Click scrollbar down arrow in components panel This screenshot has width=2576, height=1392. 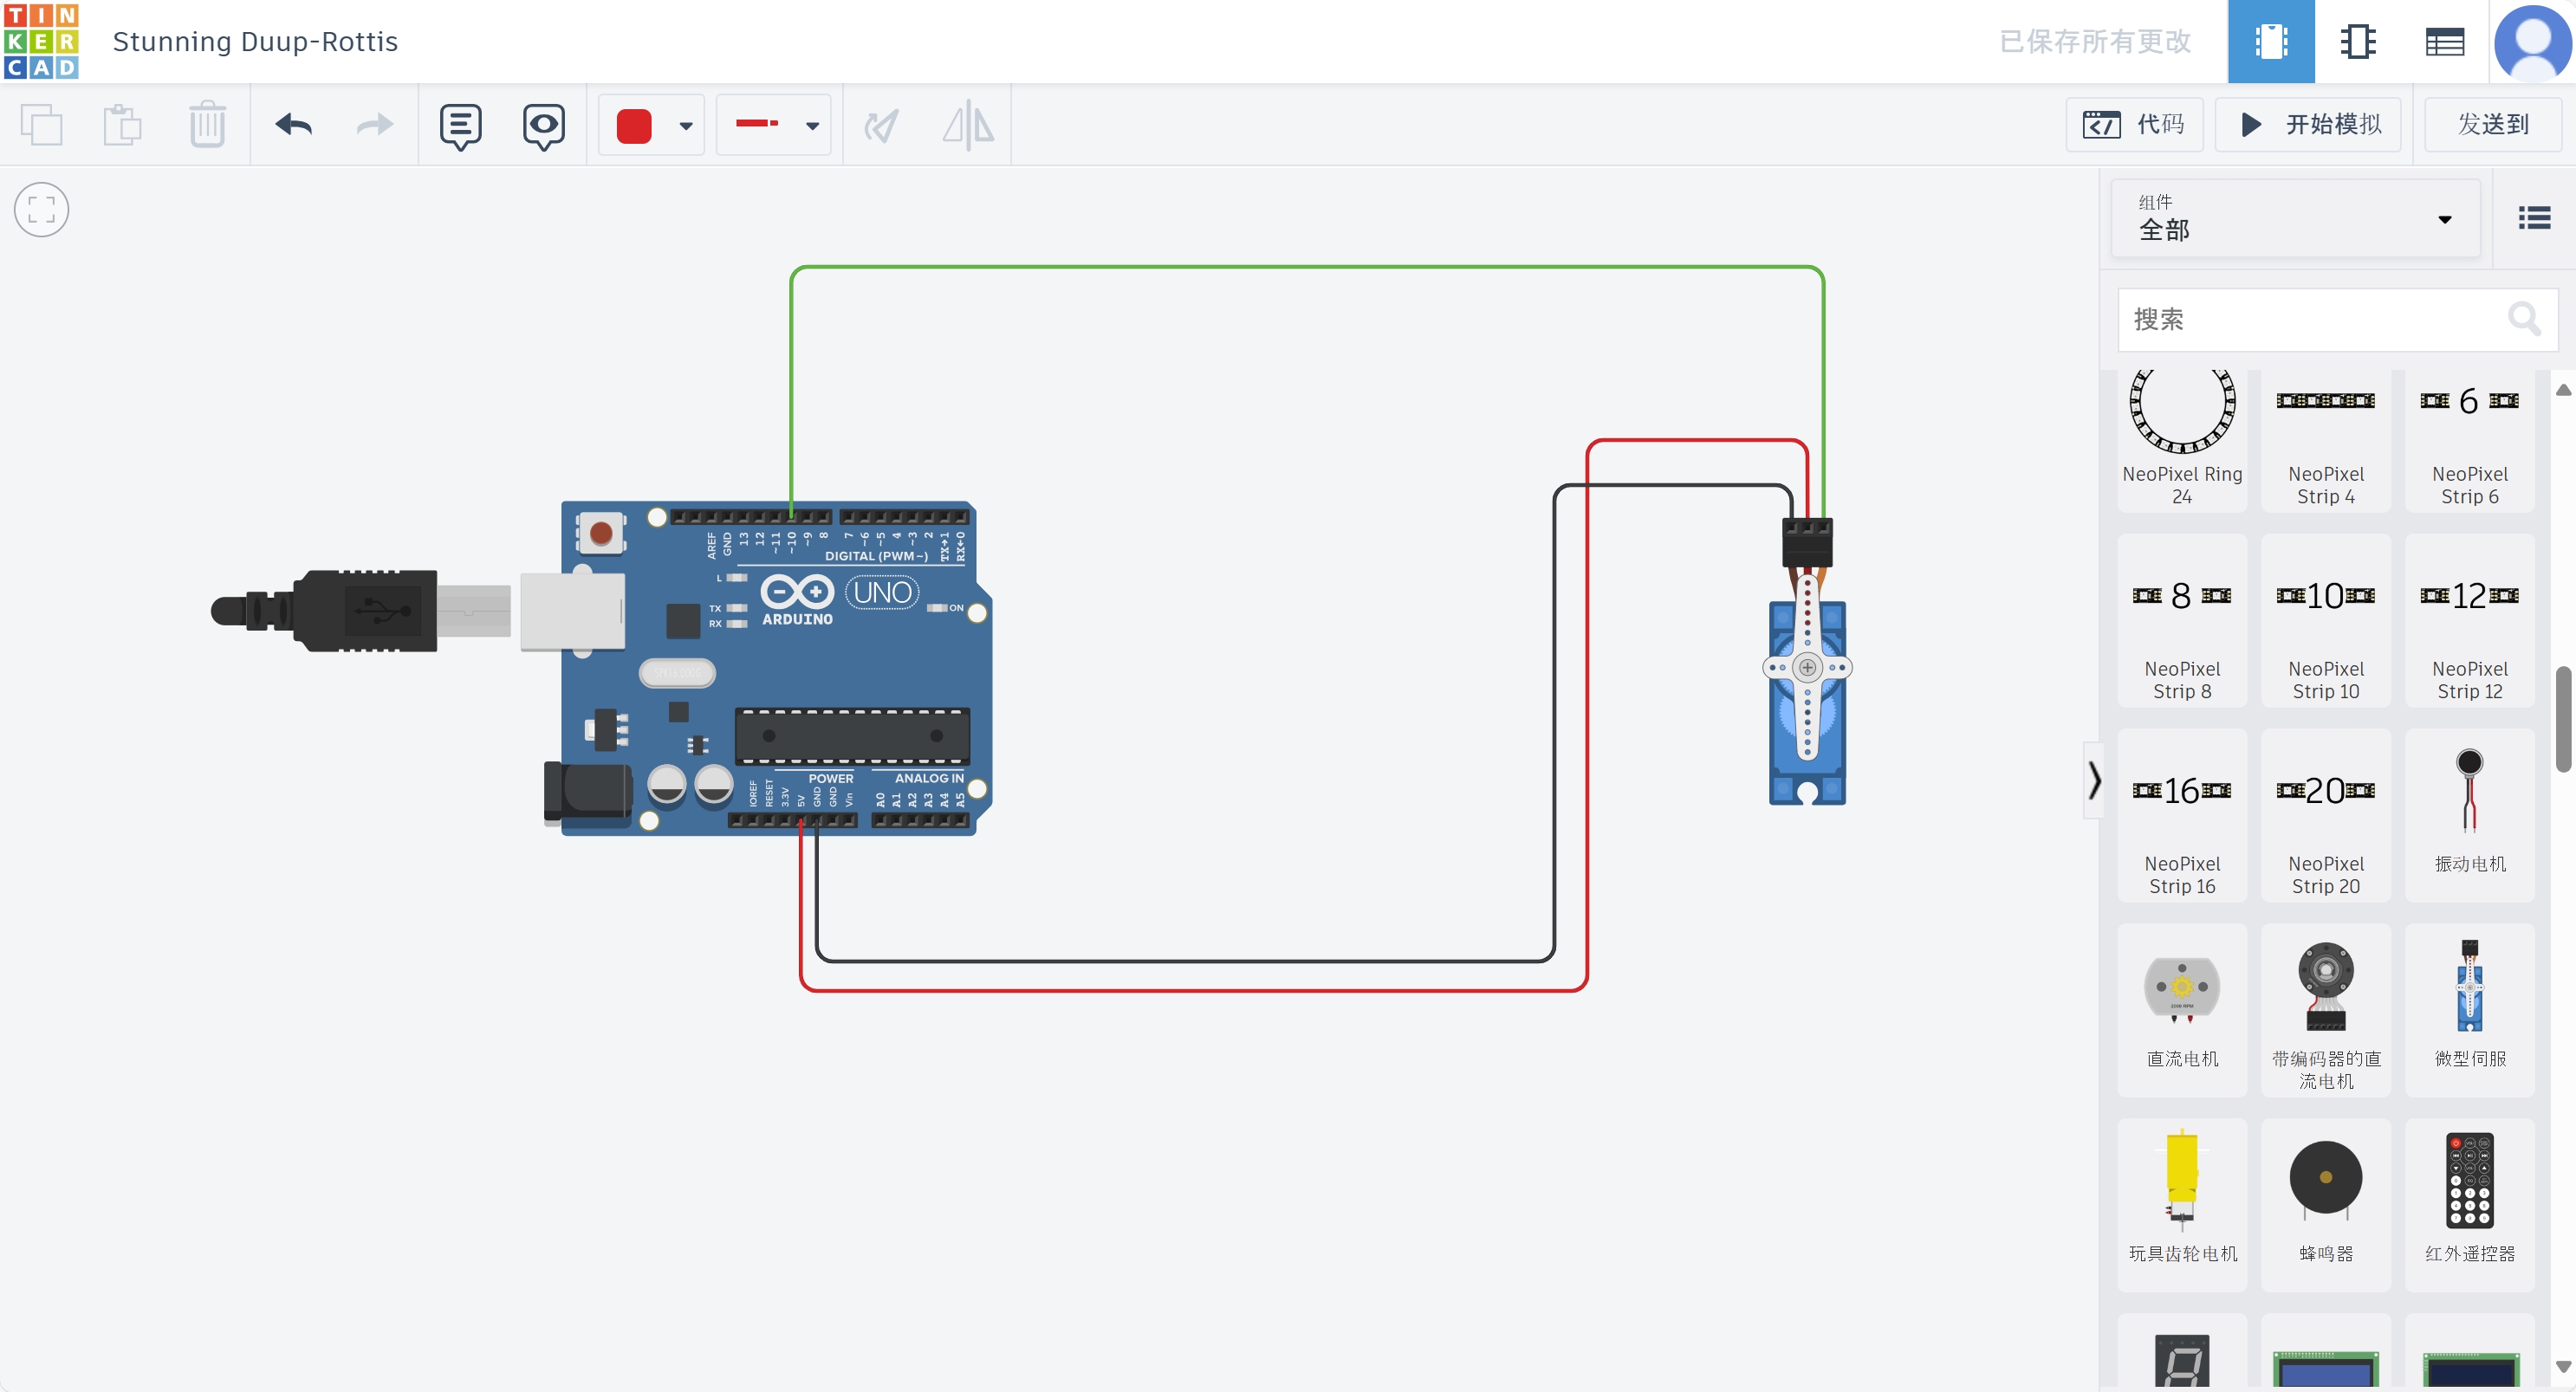pos(2563,1366)
